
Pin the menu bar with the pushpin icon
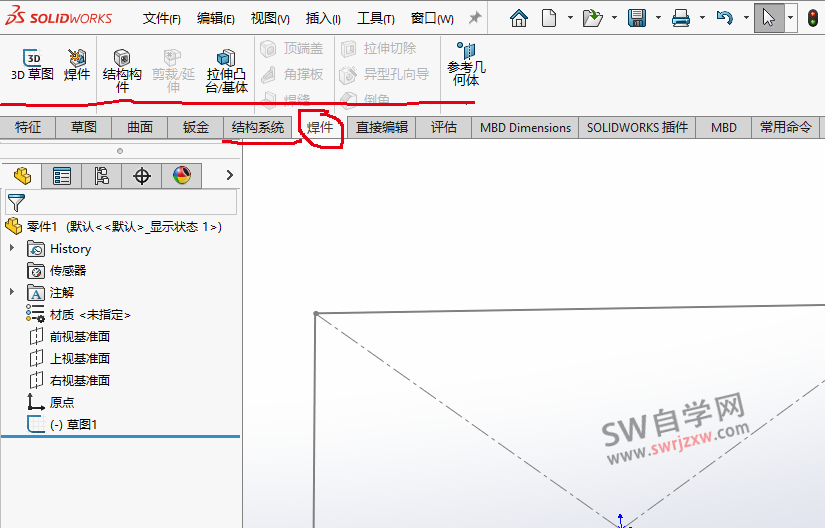[x=475, y=18]
